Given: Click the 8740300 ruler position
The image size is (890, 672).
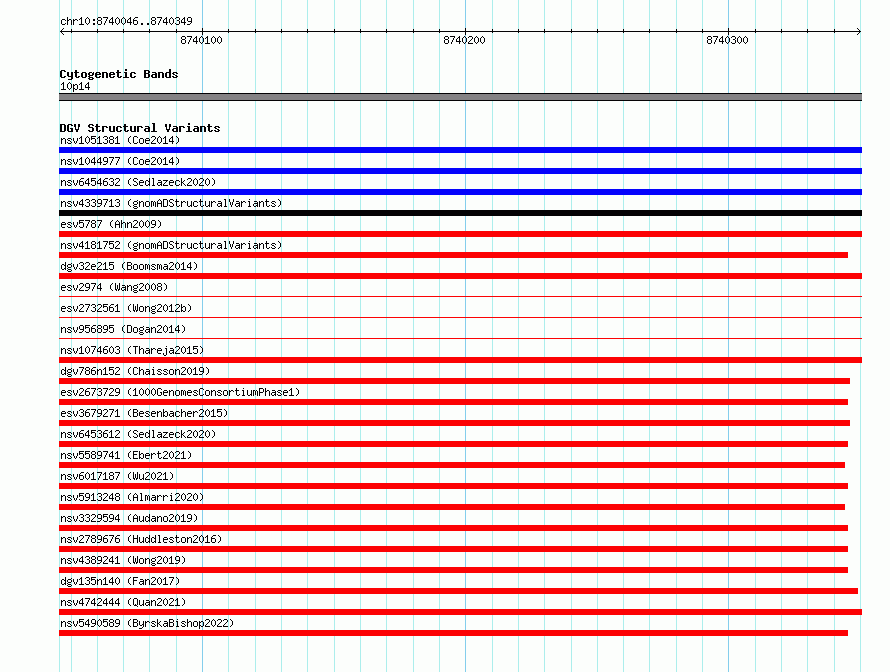Looking at the screenshot, I should point(727,40).
